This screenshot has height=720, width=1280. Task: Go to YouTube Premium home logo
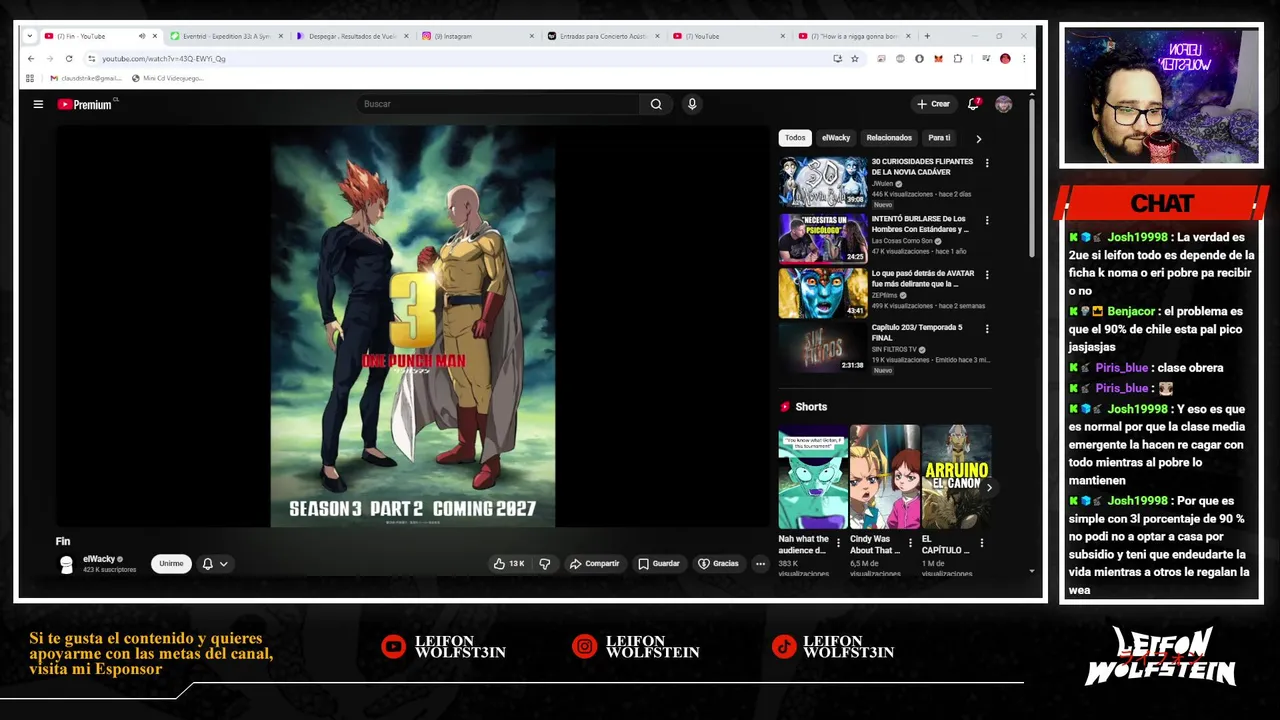[x=86, y=104]
